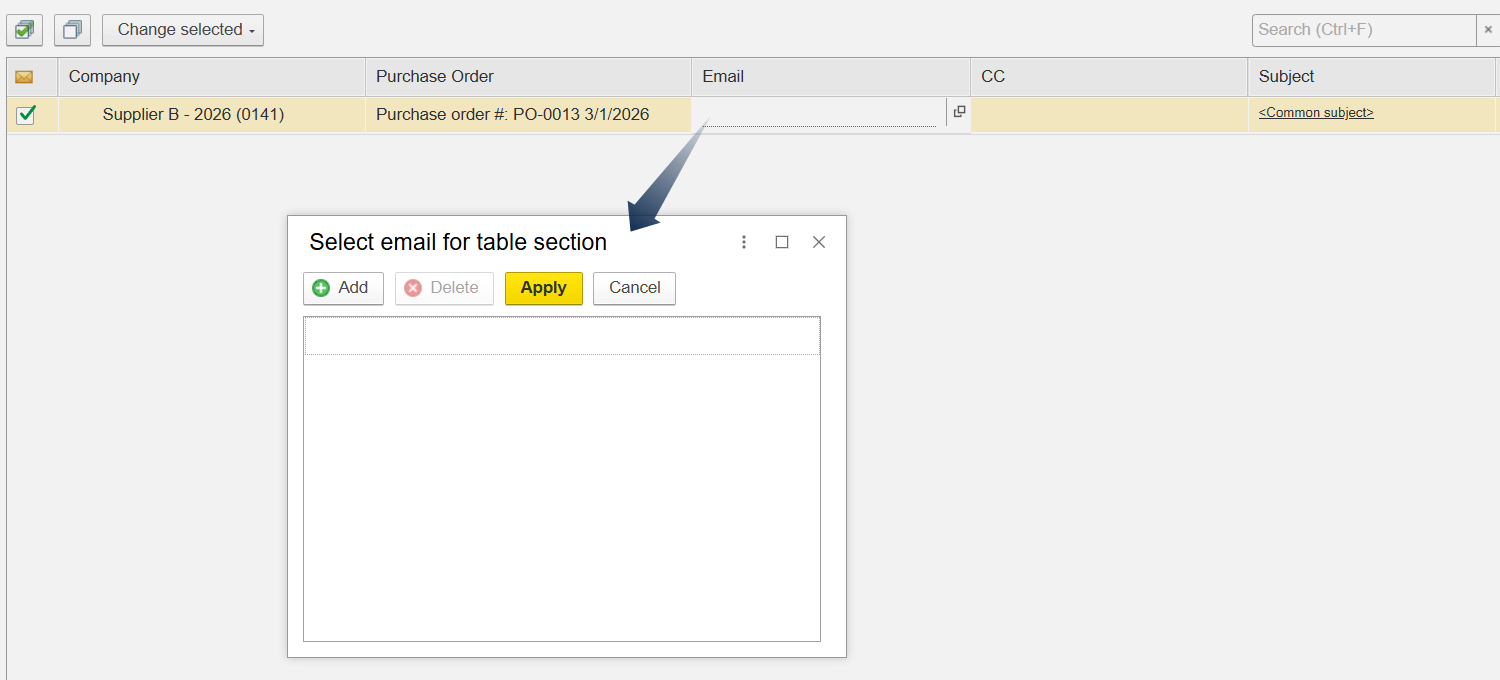The image size is (1500, 680).
Task: Open the Change selected dropdown
Action: 183,30
